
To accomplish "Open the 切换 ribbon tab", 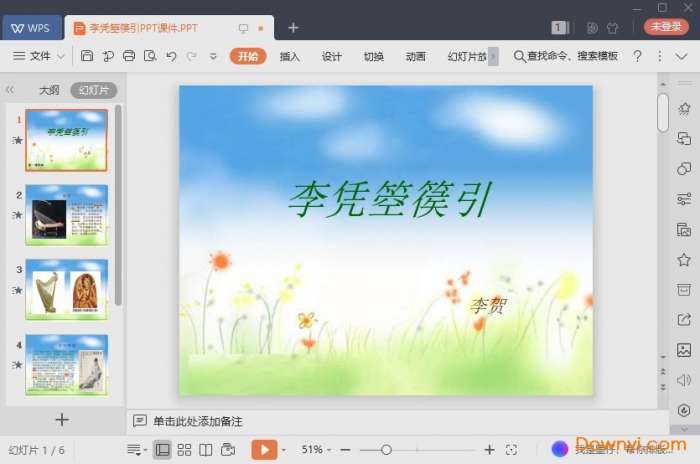I will pos(374,56).
